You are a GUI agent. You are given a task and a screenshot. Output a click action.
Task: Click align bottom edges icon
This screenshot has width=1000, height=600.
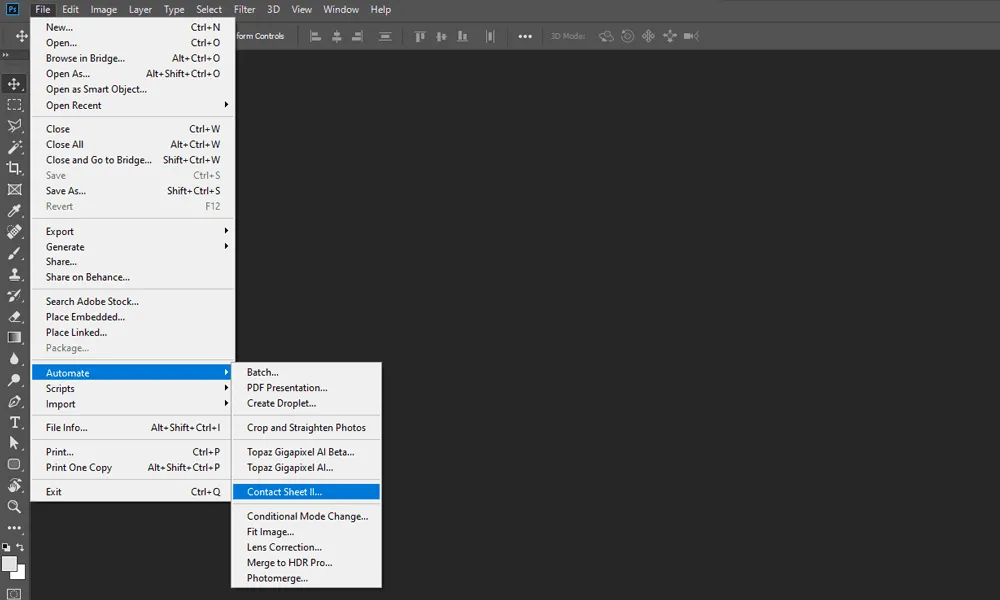pos(462,36)
